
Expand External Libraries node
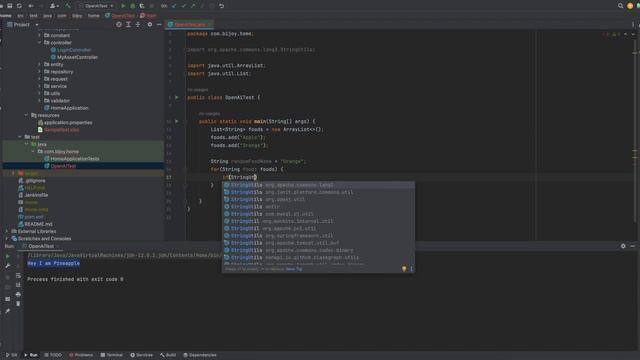click(6, 231)
